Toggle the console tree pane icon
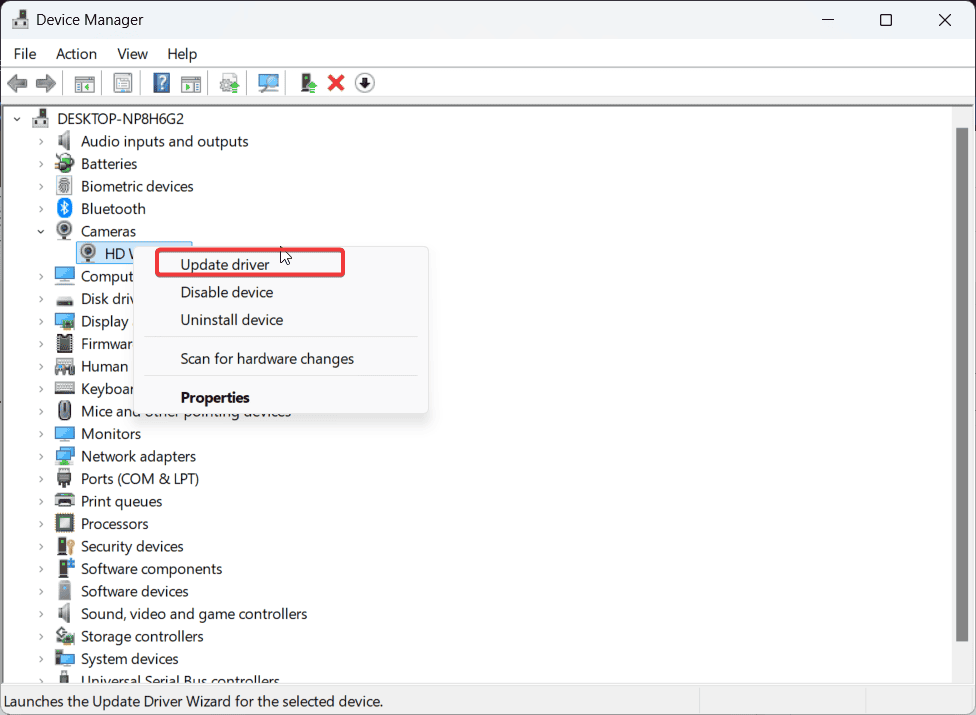This screenshot has height=715, width=976. tap(85, 83)
